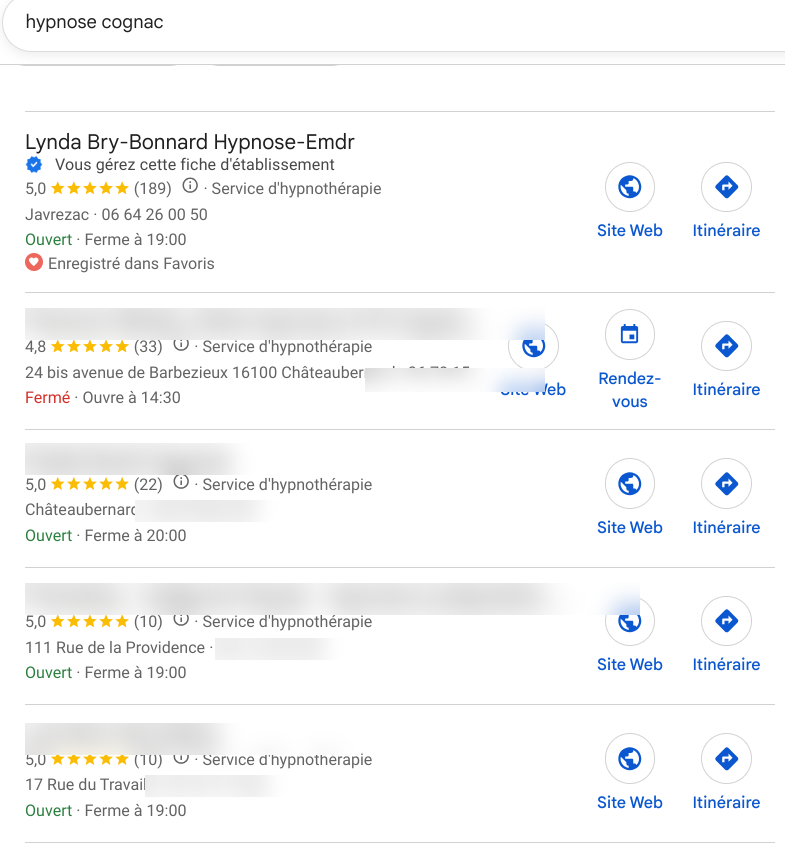Viewport: 785px width, 853px height.
Task: Open the Lynda Bry-Bonnard Hypnose-Emdr listing title
Action: pyautogui.click(x=190, y=142)
